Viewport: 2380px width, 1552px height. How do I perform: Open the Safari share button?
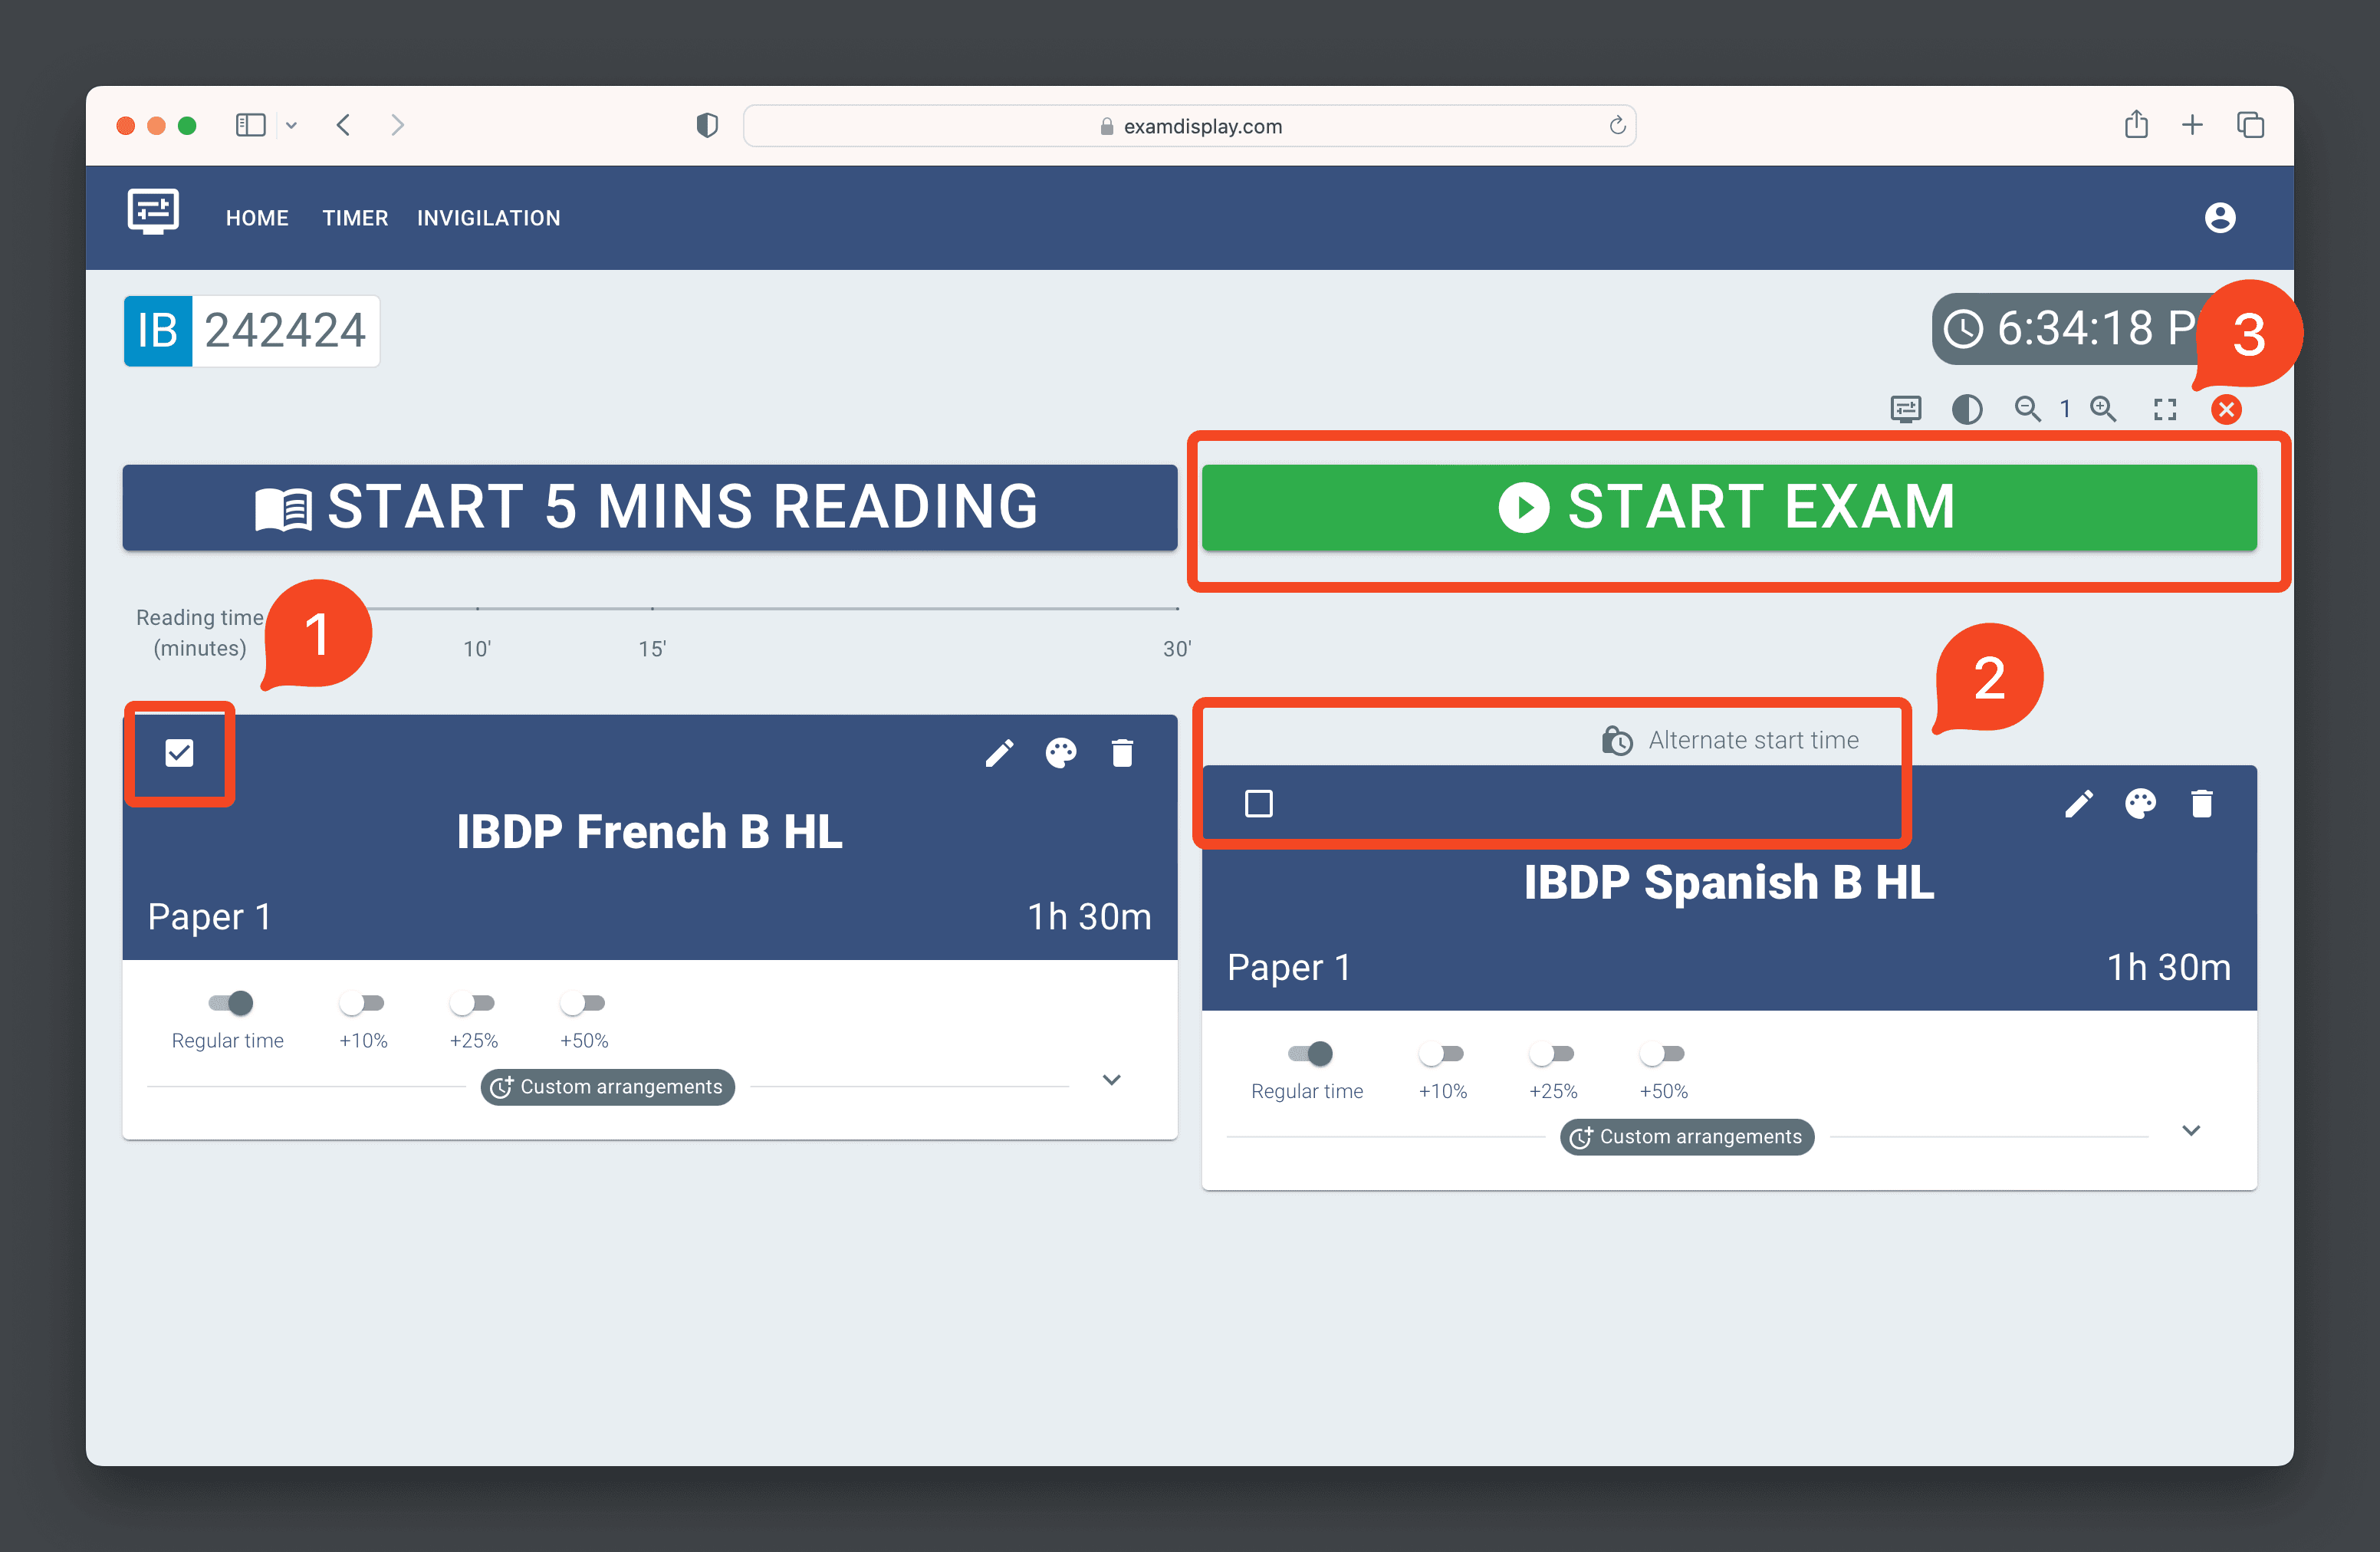point(2136,124)
